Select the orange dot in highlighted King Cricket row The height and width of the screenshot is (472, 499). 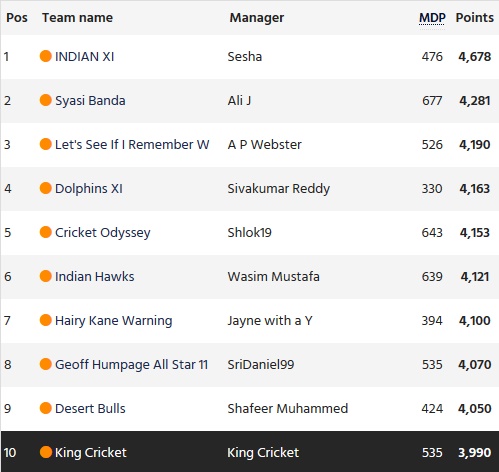pos(46,452)
